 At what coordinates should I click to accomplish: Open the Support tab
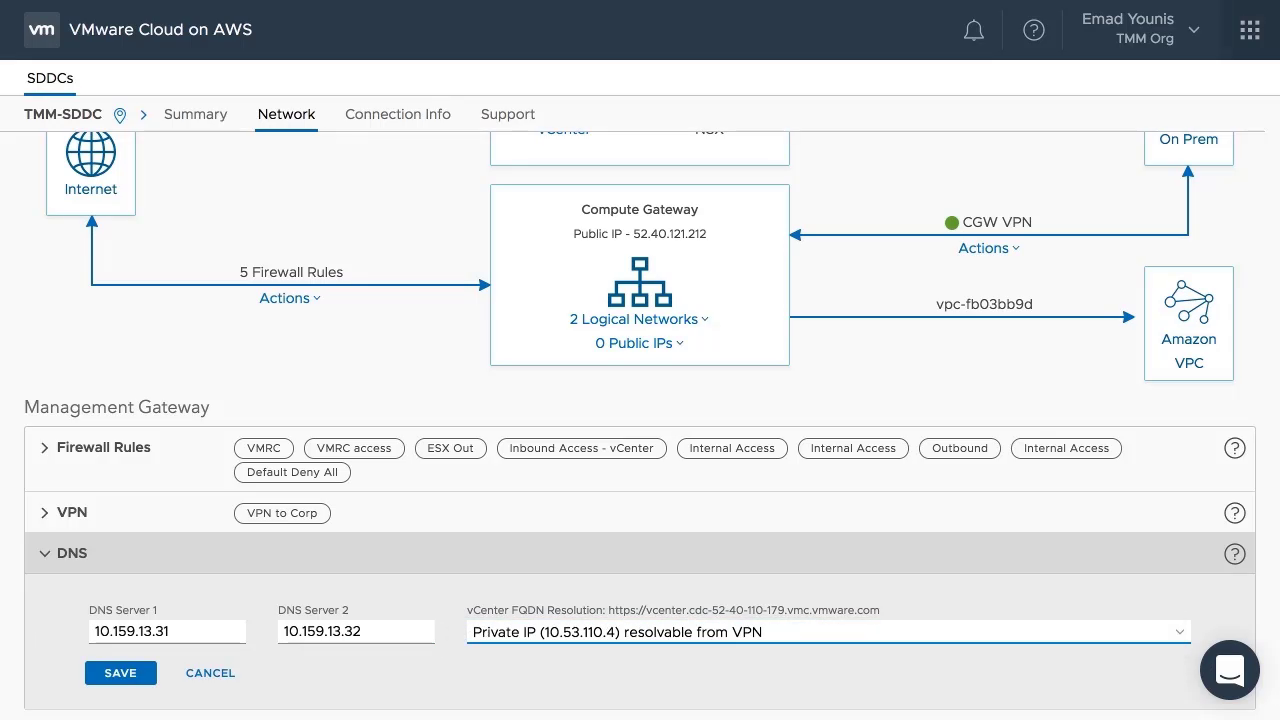pyautogui.click(x=508, y=114)
